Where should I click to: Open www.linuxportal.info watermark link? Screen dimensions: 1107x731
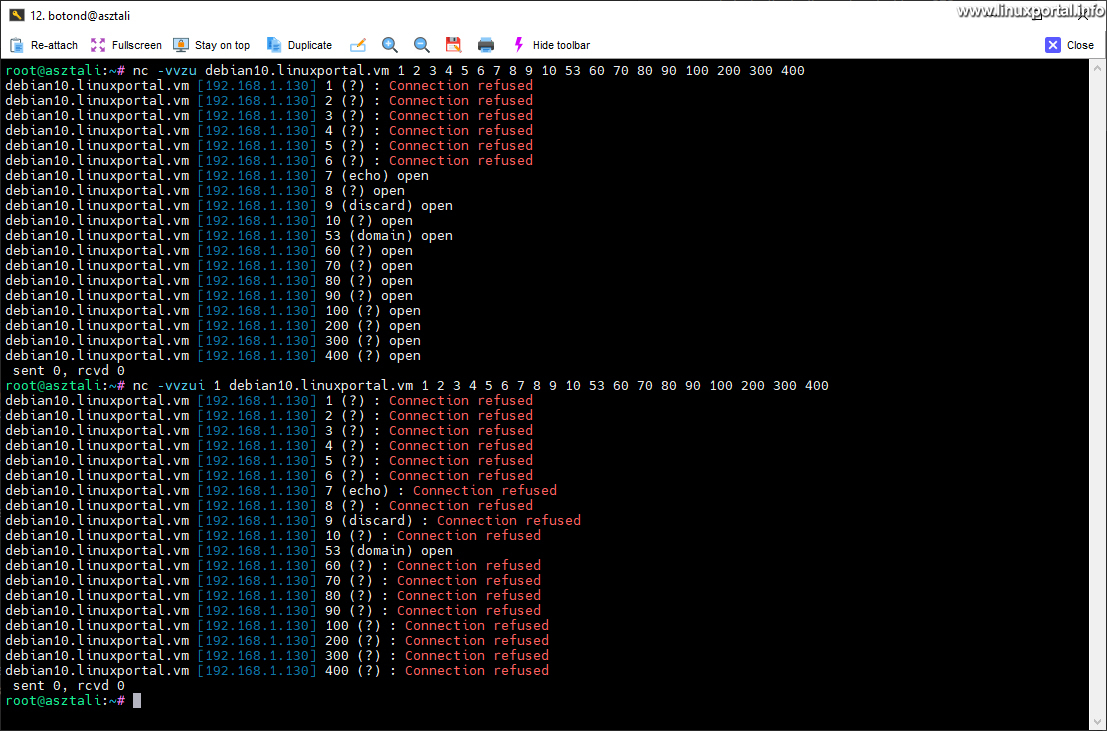1030,11
